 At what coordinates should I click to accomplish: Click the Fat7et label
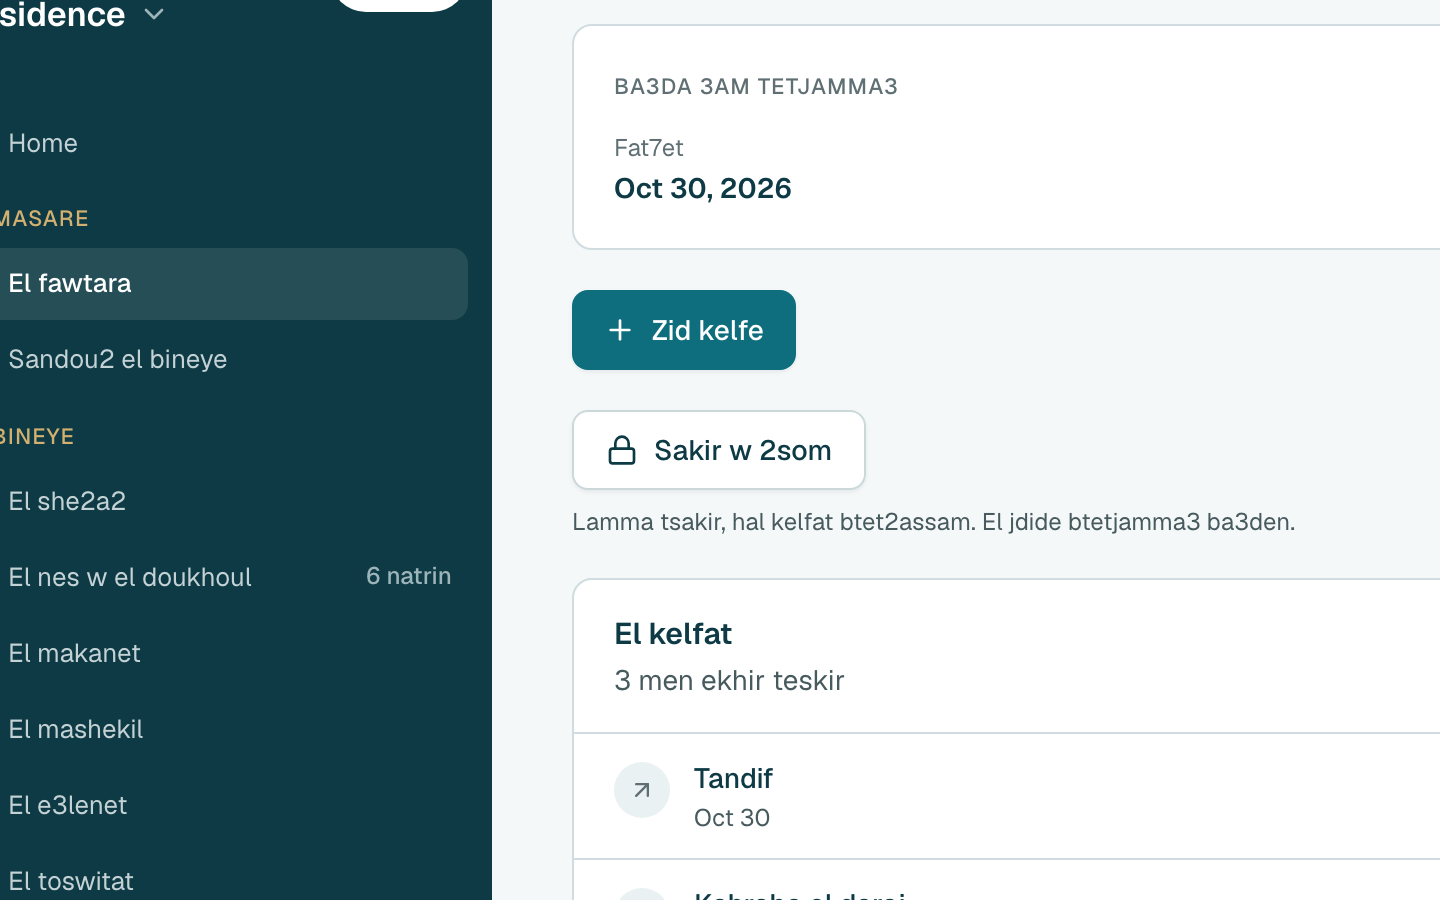[649, 147]
